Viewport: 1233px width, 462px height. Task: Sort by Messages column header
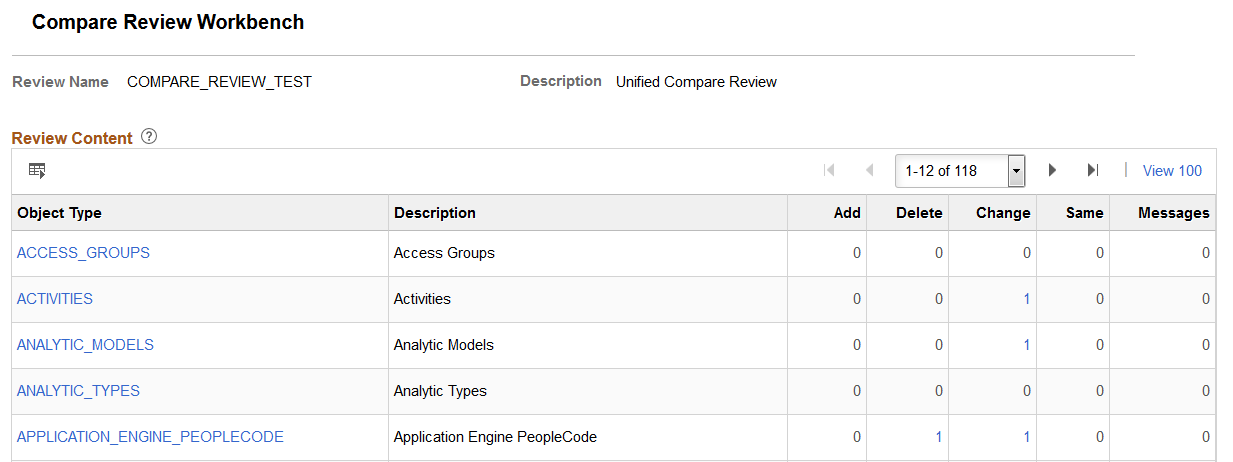[x=1173, y=213]
